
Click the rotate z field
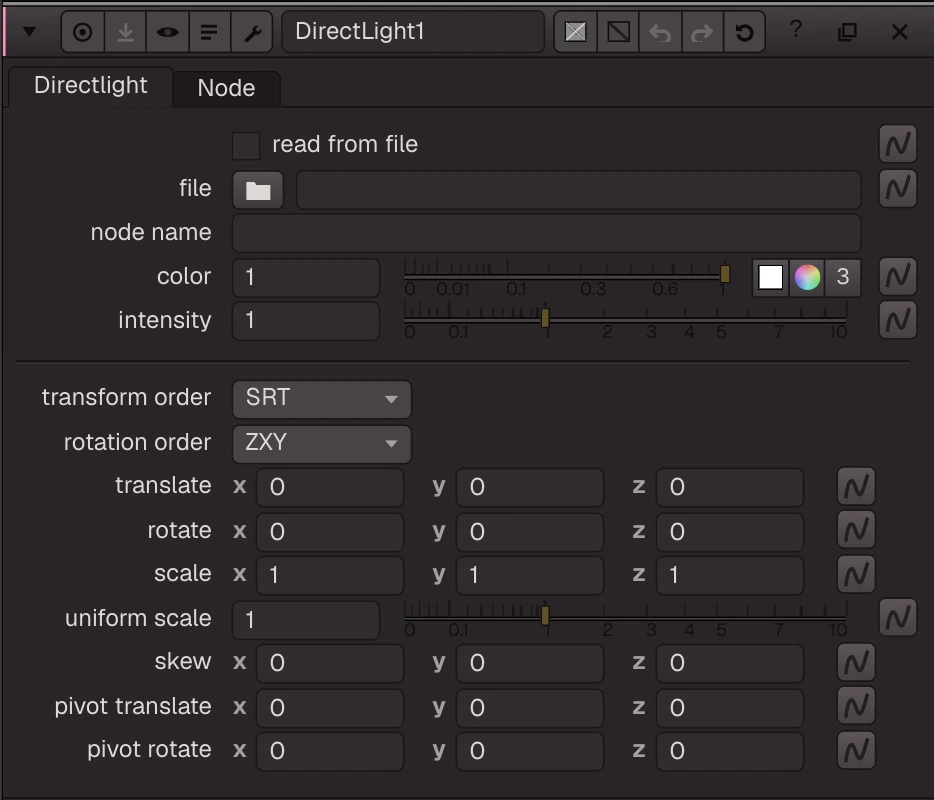coord(730,532)
